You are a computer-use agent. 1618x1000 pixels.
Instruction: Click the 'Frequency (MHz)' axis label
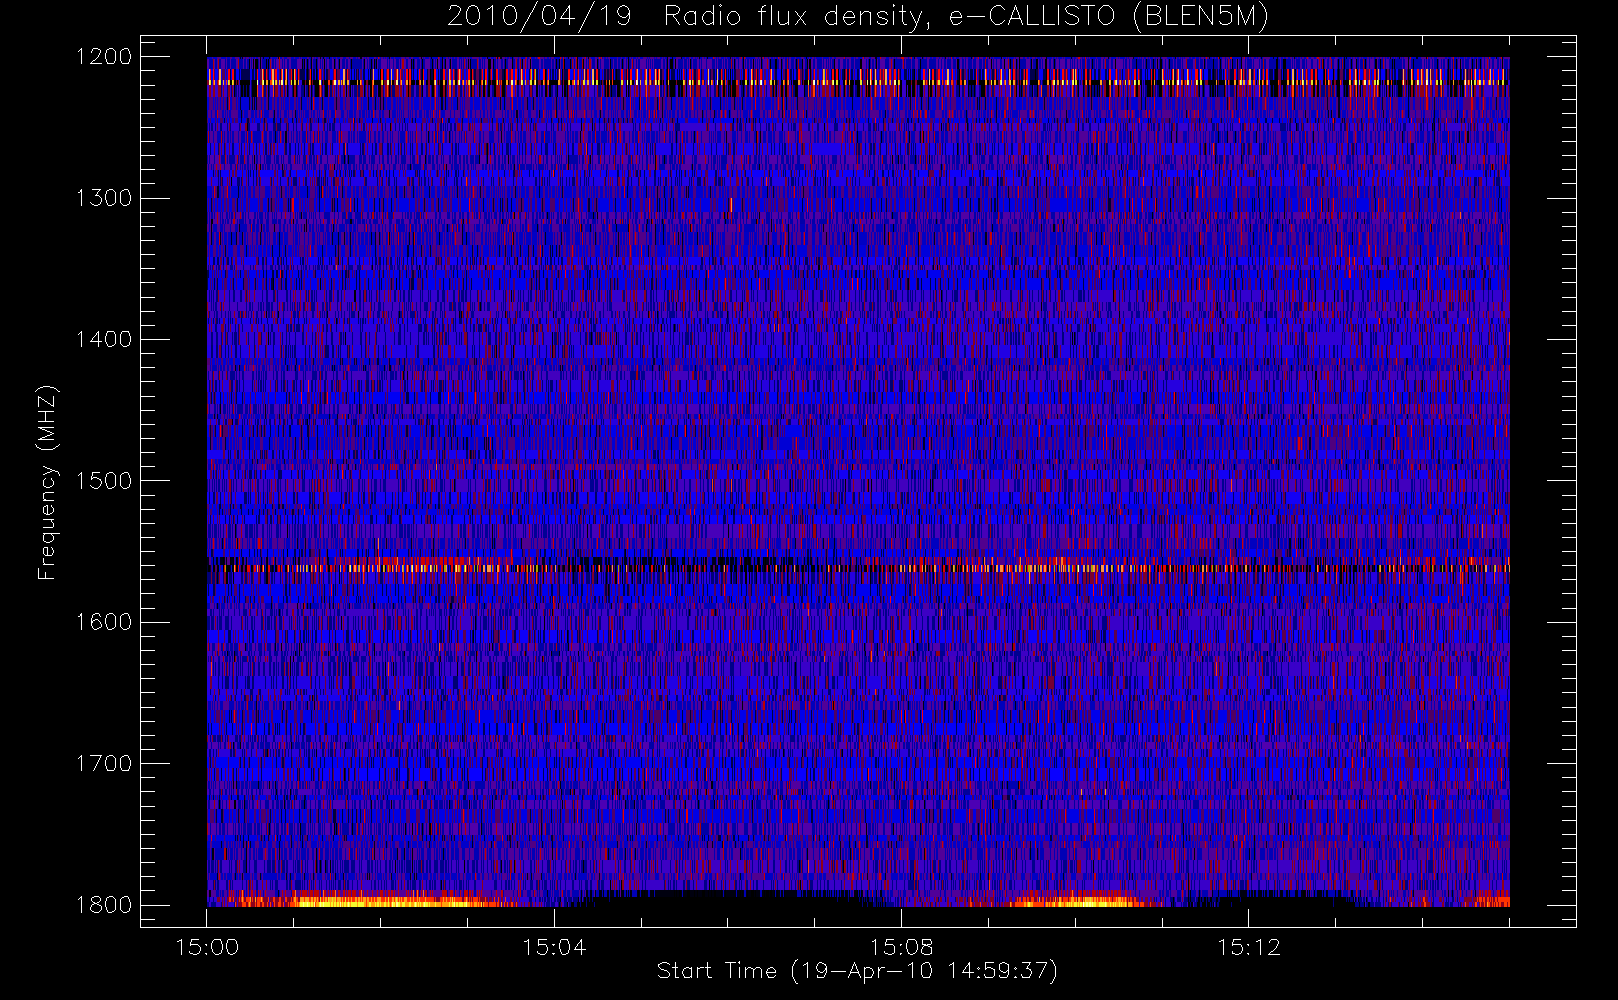tap(46, 482)
